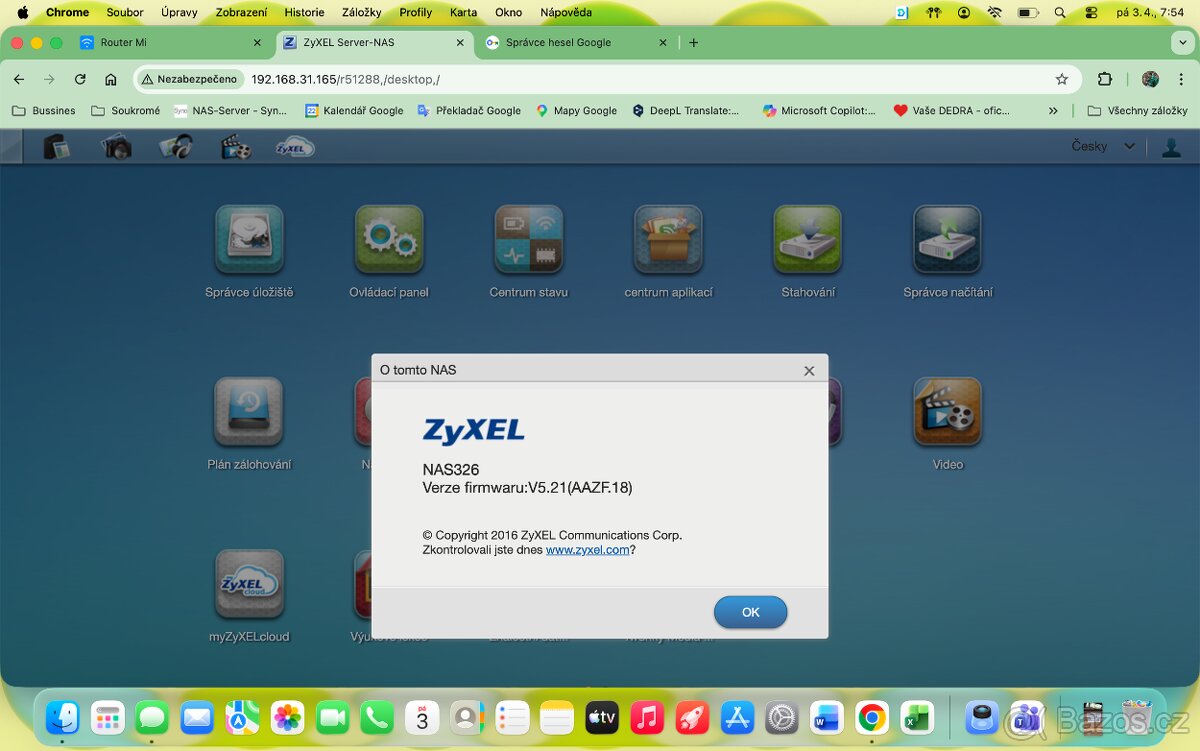Open the Bussines bookmarks folder
Screen dimensions: 1200x751
(44, 111)
